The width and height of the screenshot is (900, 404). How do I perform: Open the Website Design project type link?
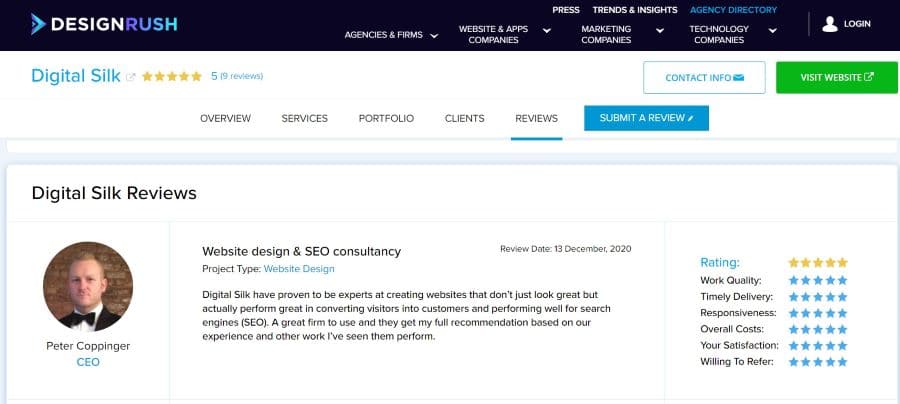[299, 269]
